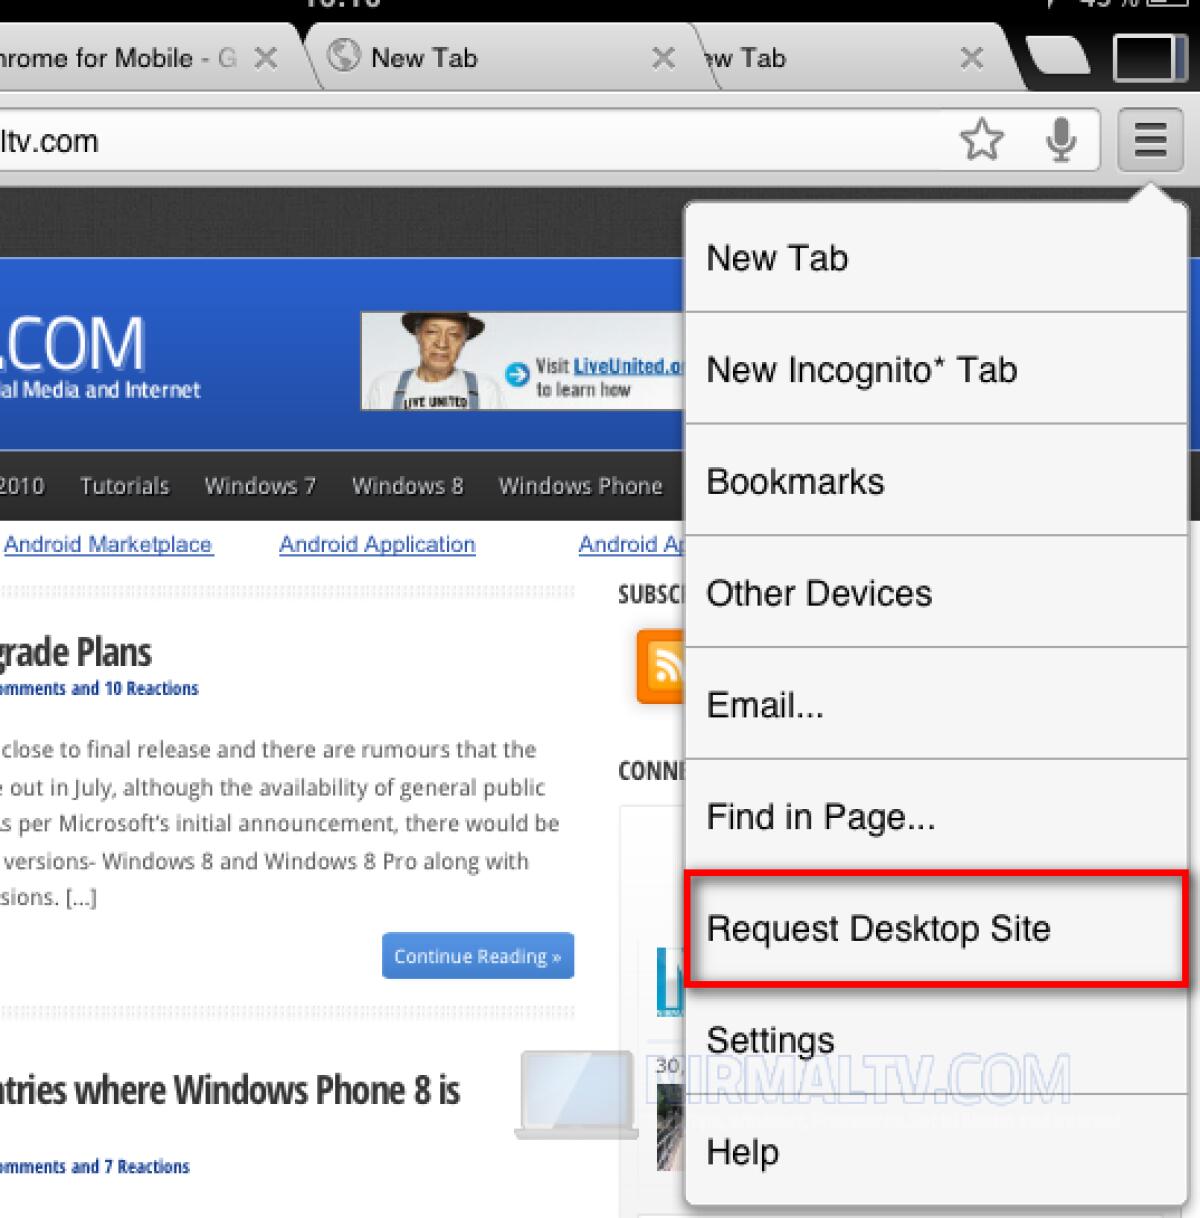Close the Chrome for Mobile tab
The height and width of the screenshot is (1218, 1200).
tap(264, 57)
